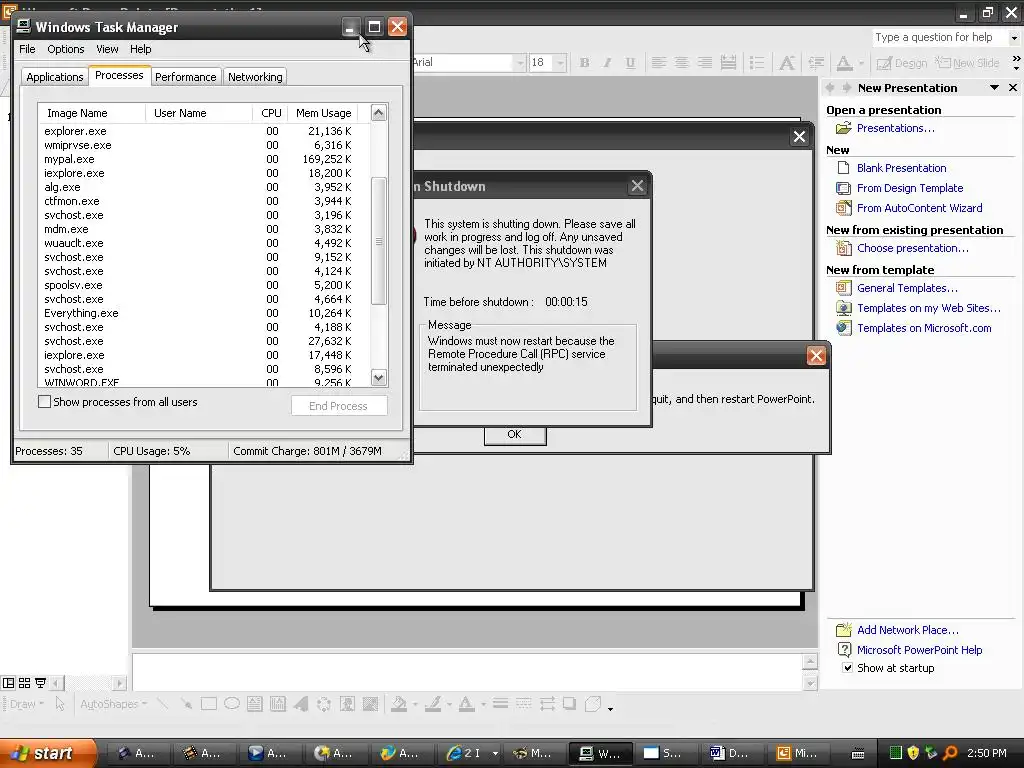Check Show processes from all users

coord(44,402)
